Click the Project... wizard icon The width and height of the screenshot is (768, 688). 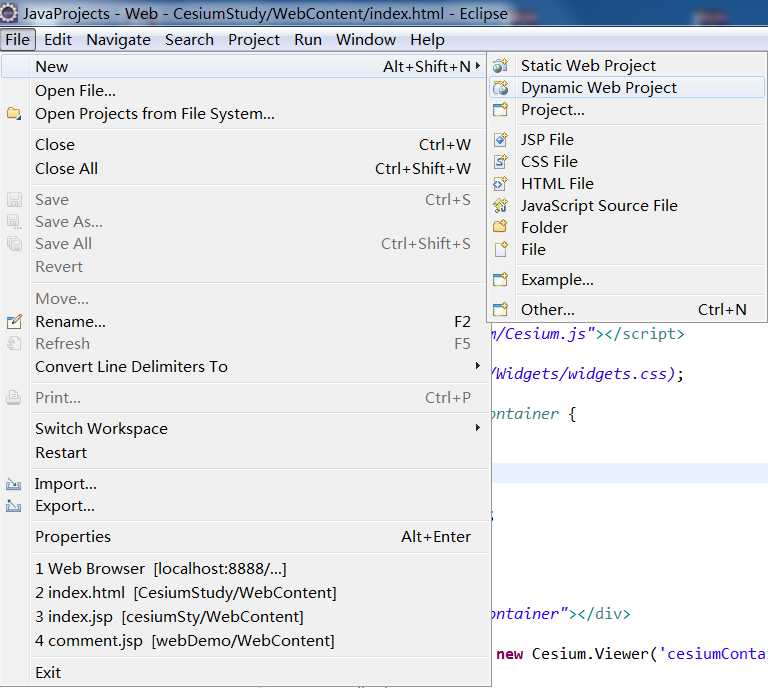point(500,110)
